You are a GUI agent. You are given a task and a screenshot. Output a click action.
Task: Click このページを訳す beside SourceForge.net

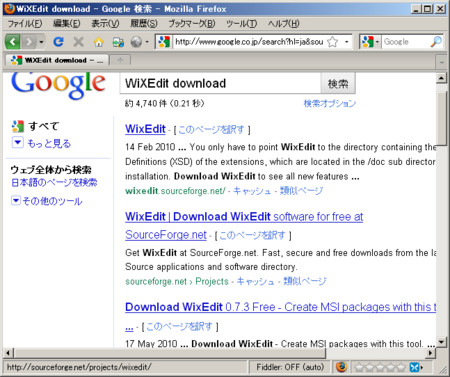pyautogui.click(x=252, y=235)
